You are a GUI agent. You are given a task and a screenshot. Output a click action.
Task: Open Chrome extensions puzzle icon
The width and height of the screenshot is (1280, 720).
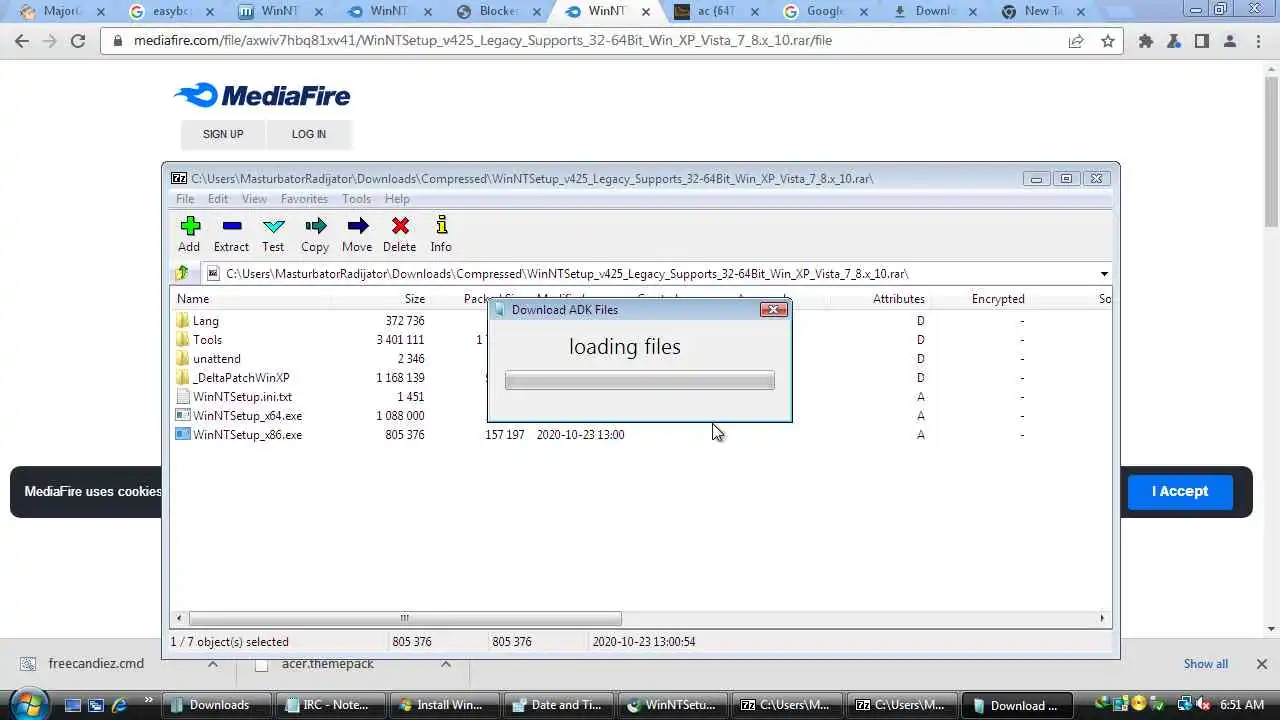[x=1146, y=41]
